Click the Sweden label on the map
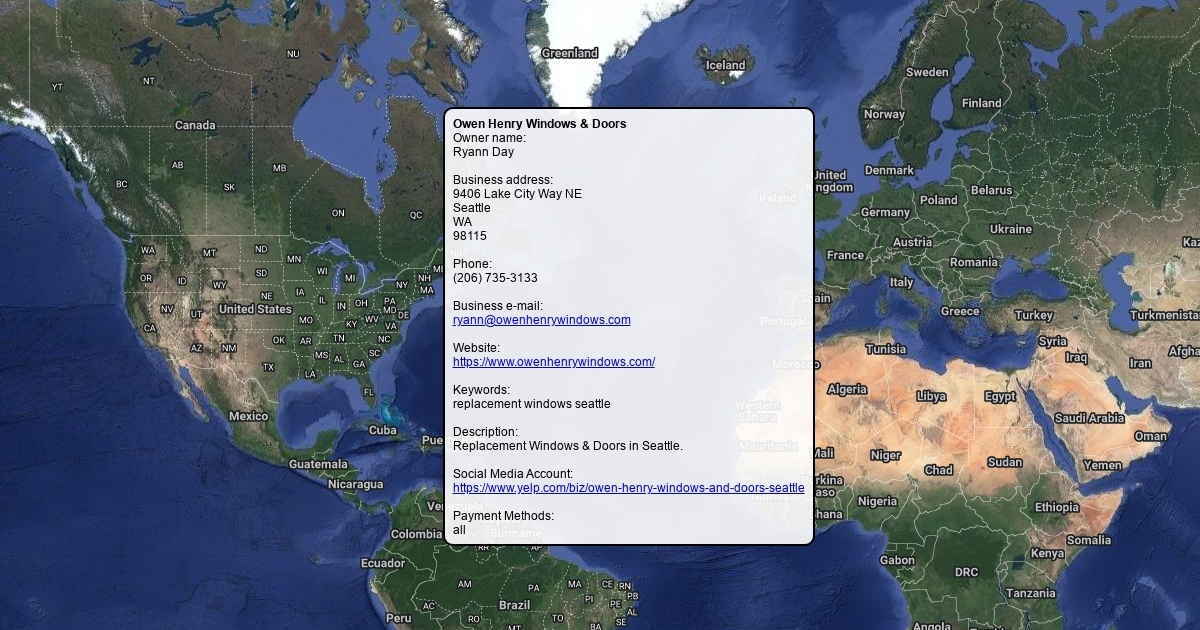The image size is (1200, 630). click(x=927, y=72)
